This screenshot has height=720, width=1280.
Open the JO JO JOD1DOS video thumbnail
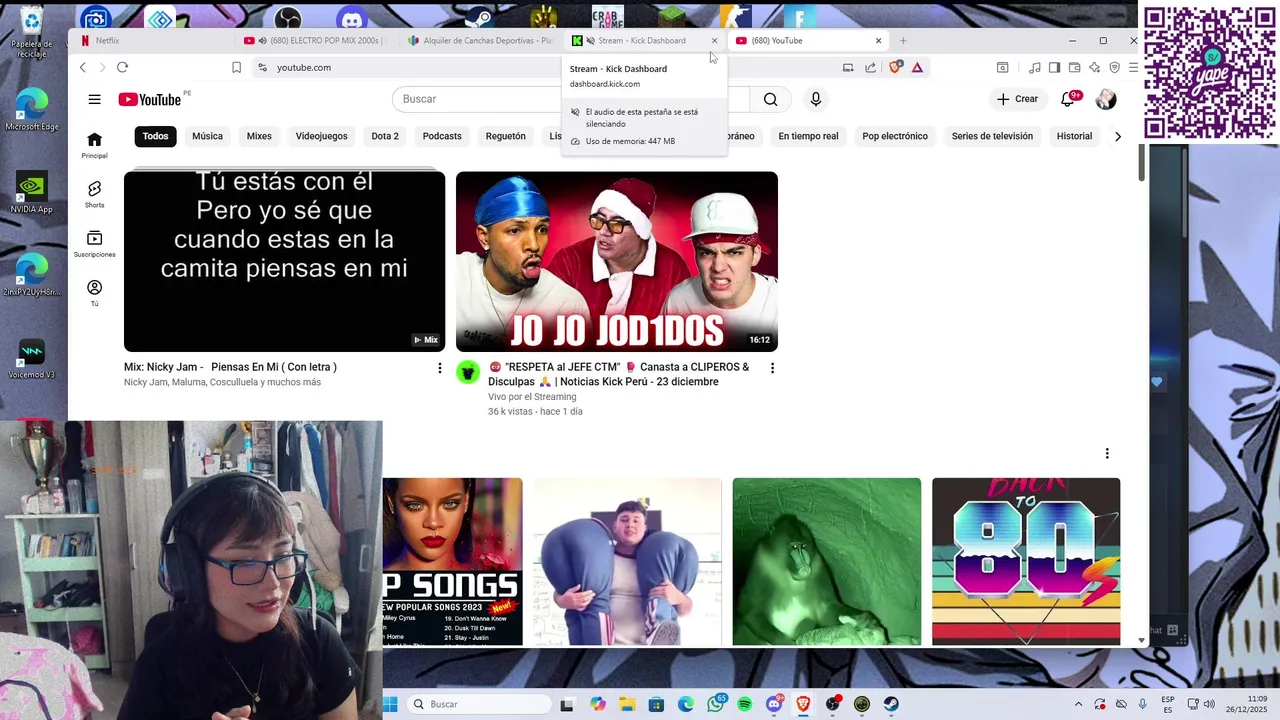click(616, 261)
